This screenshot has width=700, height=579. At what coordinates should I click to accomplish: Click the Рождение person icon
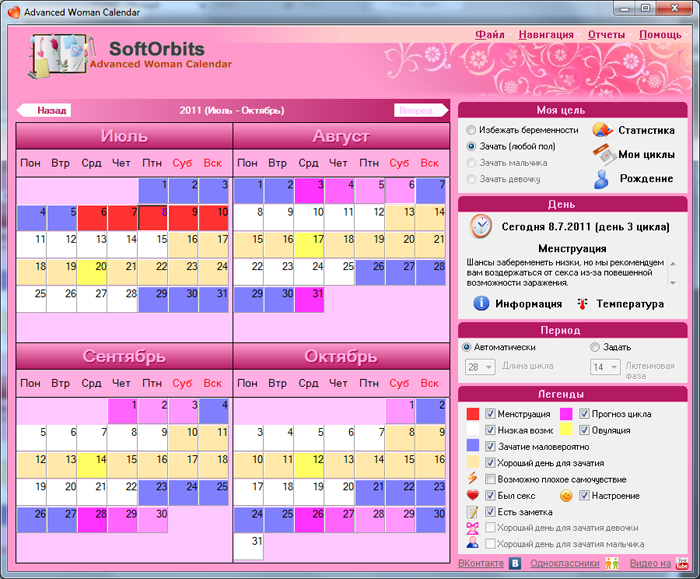click(601, 179)
